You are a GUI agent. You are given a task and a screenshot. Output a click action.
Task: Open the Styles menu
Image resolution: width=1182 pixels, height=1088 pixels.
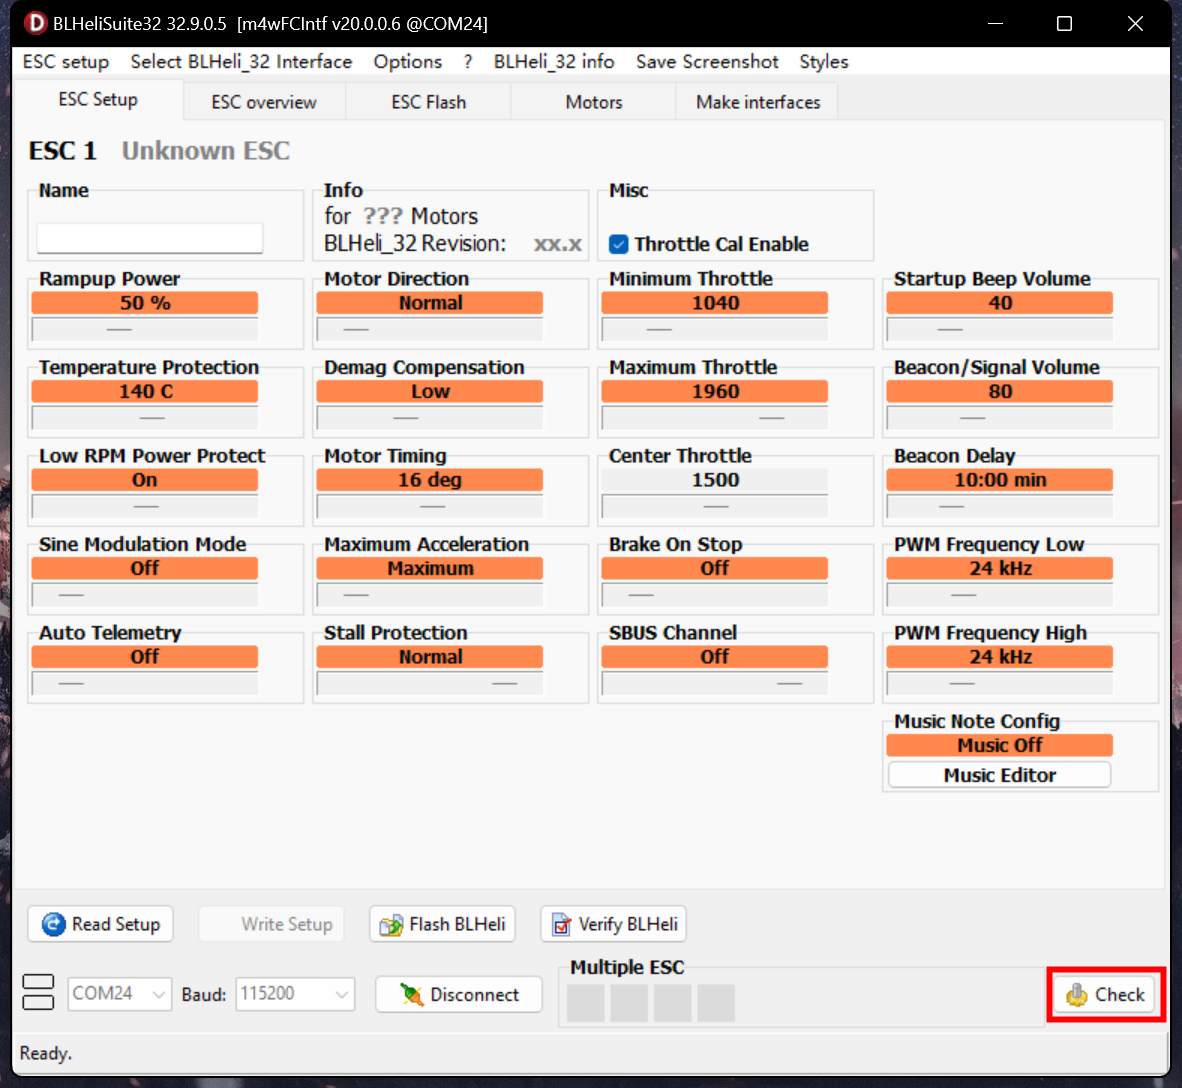[824, 62]
